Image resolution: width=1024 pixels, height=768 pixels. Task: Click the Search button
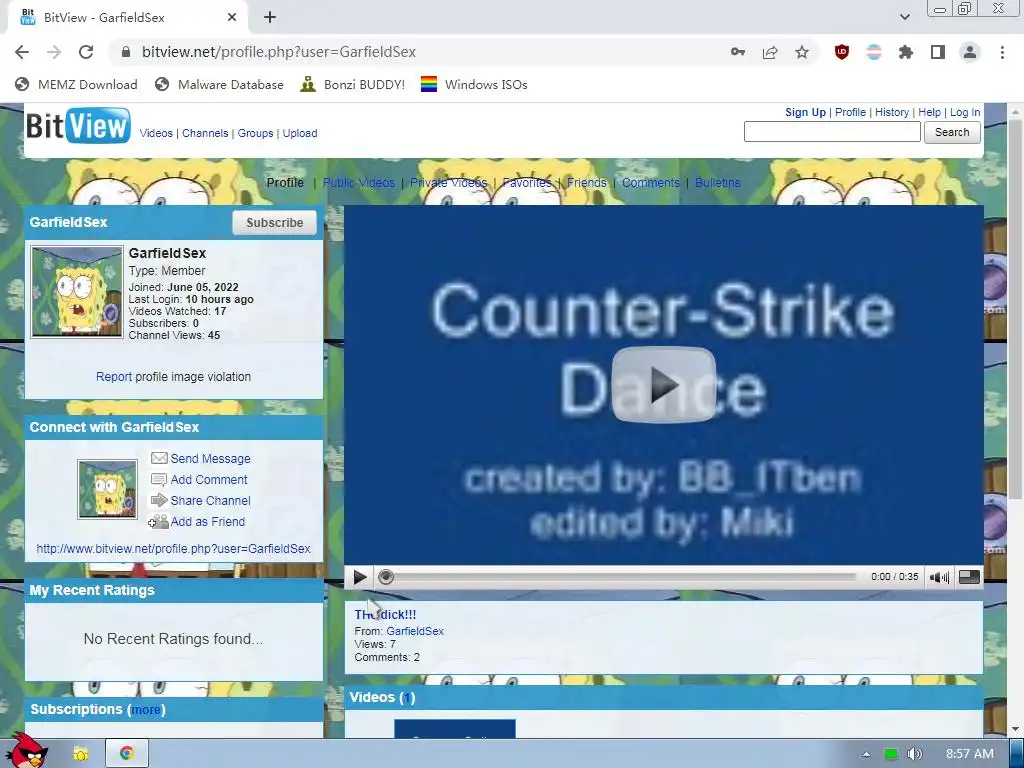click(x=952, y=132)
